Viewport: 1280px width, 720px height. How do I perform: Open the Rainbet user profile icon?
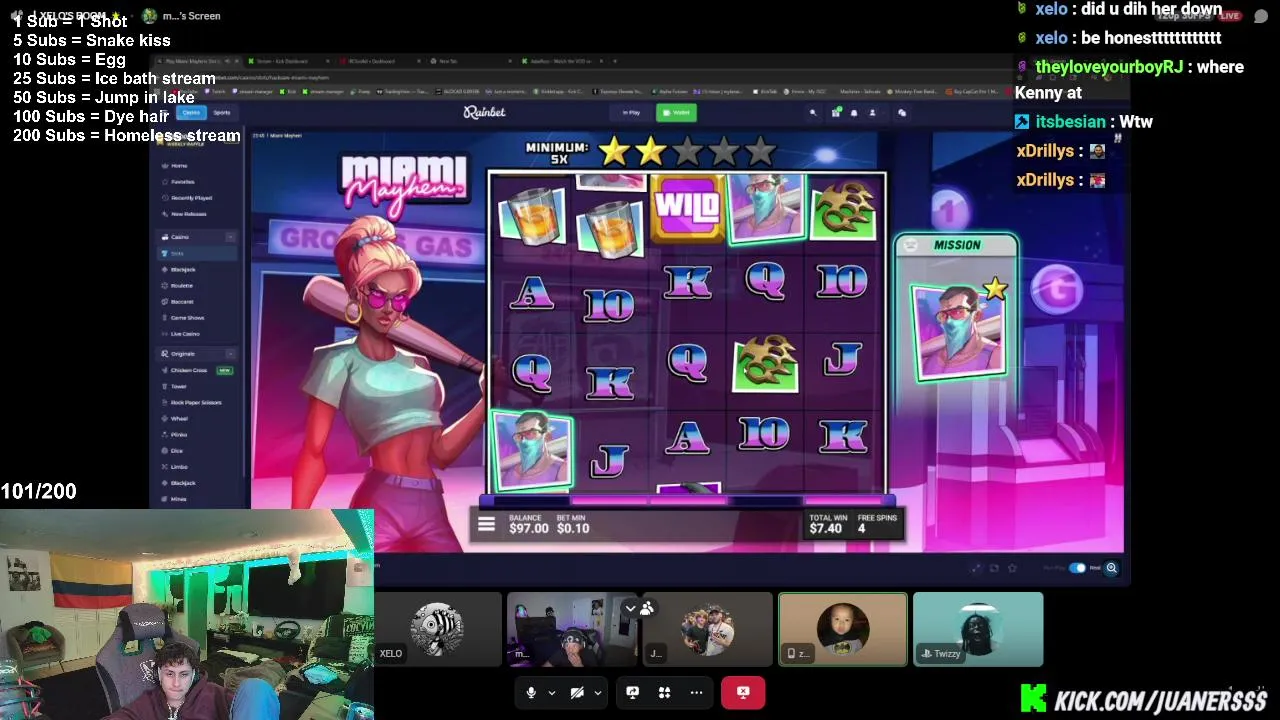point(872,113)
